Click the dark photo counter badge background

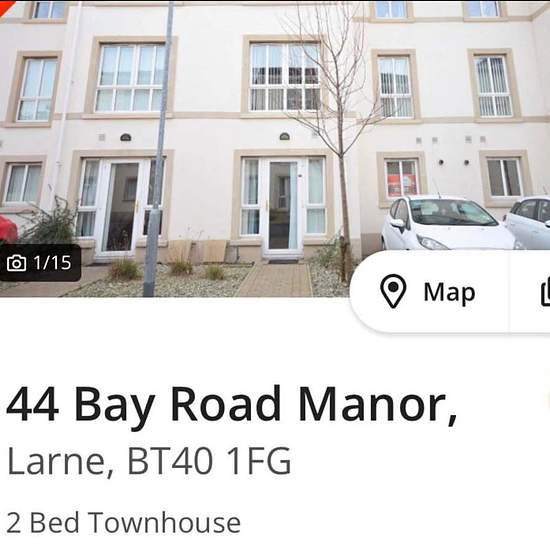coord(40,263)
